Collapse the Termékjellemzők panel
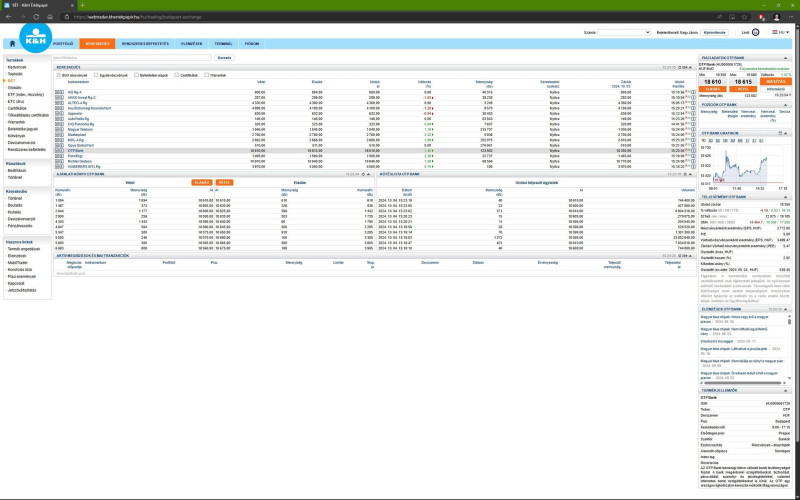This screenshot has height=500, width=800. pos(786,390)
